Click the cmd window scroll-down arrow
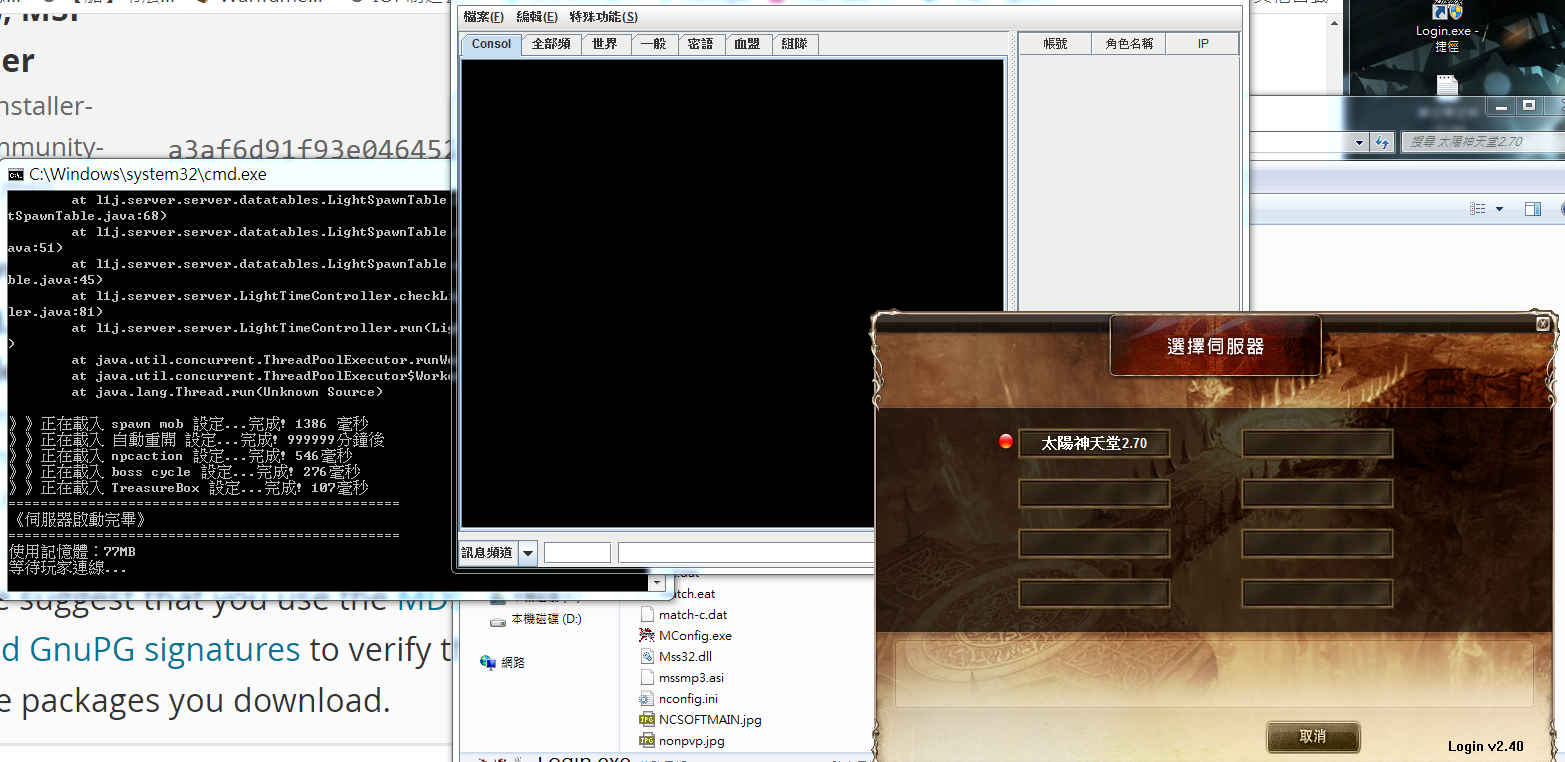The width and height of the screenshot is (1565, 762). tap(657, 583)
